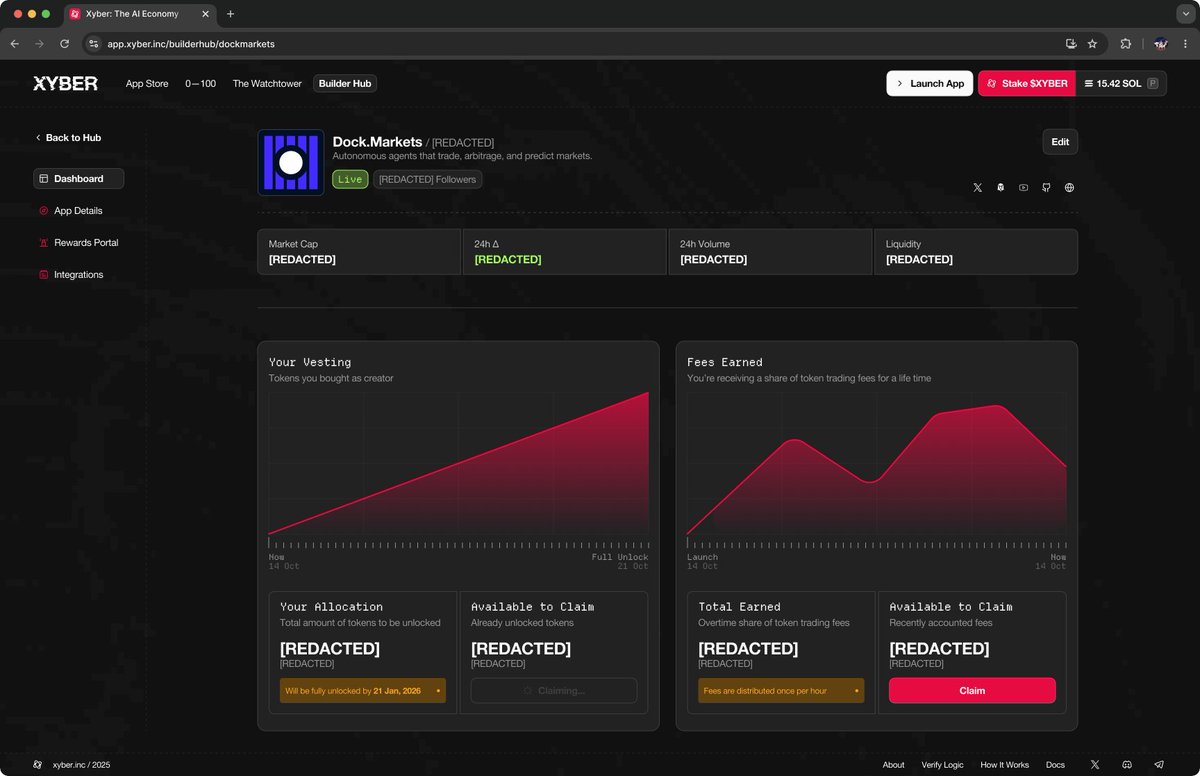The height and width of the screenshot is (776, 1200).
Task: Open the browser profile avatar
Action: tap(1160, 44)
